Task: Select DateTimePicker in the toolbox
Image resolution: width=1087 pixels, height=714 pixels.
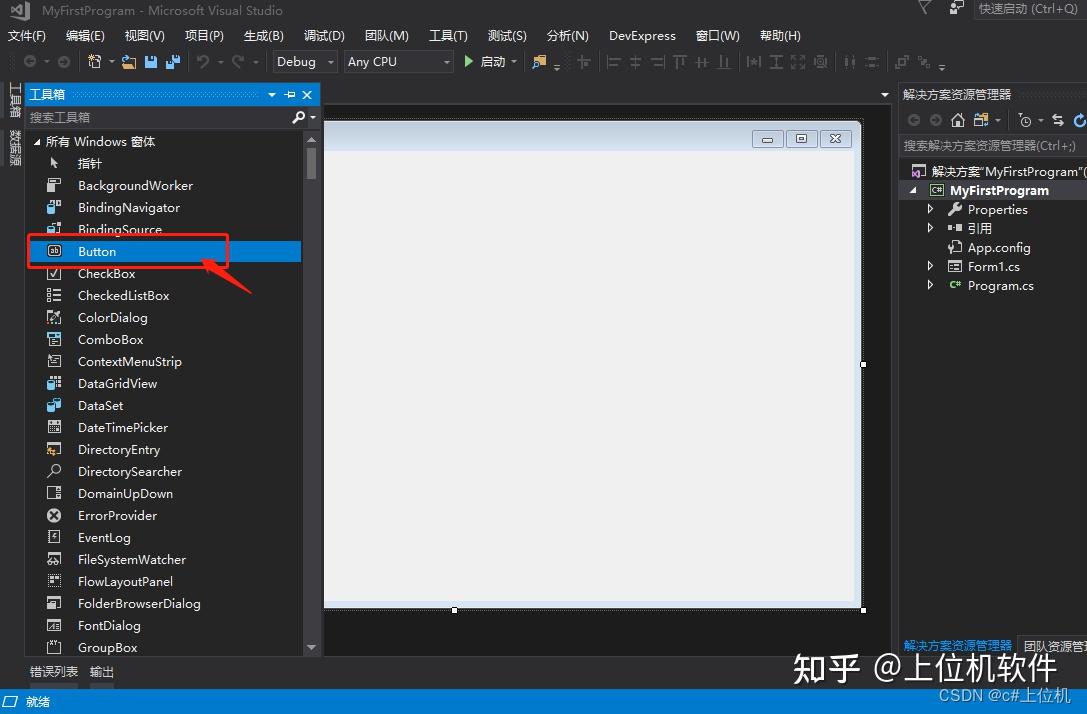Action: tap(164, 427)
